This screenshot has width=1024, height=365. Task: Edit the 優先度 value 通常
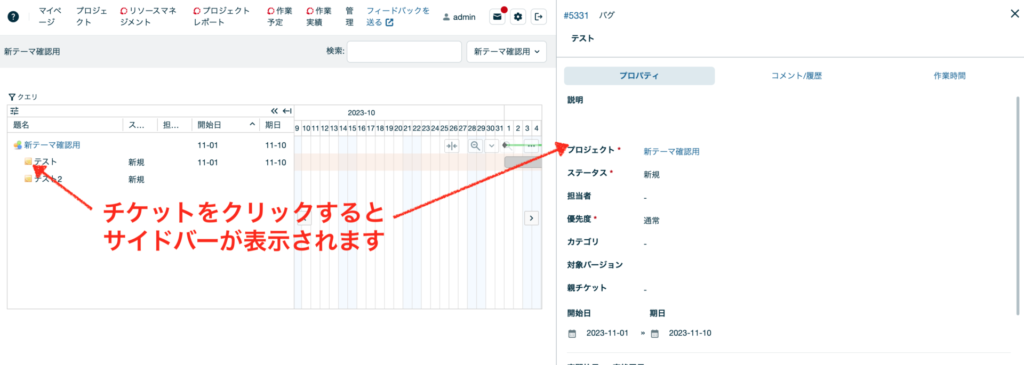(x=652, y=221)
